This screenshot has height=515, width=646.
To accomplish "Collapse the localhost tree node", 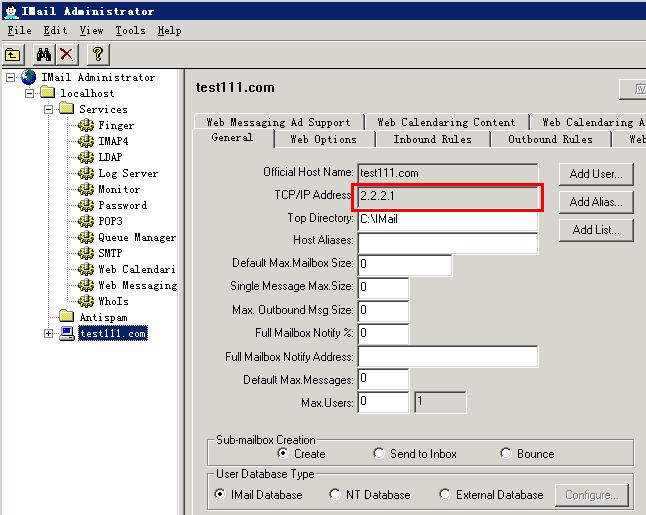I will (x=29, y=93).
